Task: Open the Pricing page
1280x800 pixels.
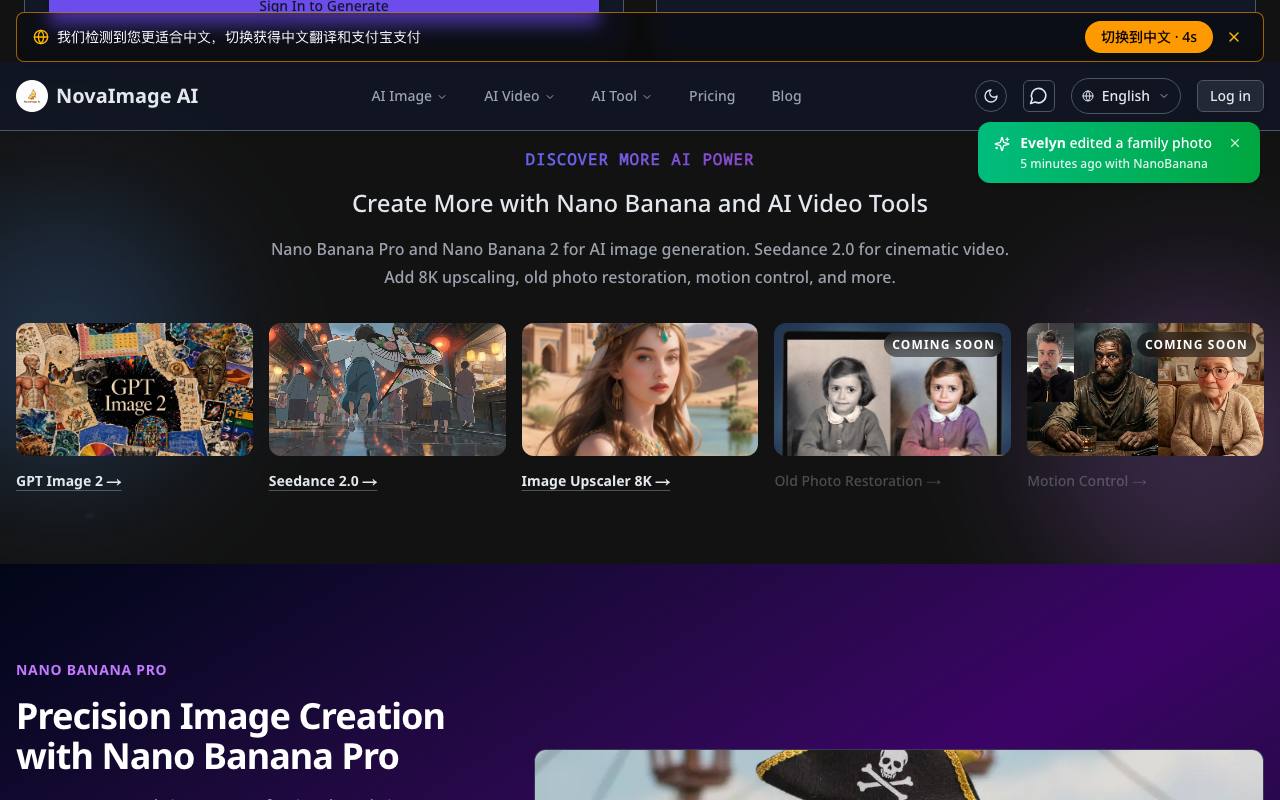Action: pyautogui.click(x=712, y=96)
